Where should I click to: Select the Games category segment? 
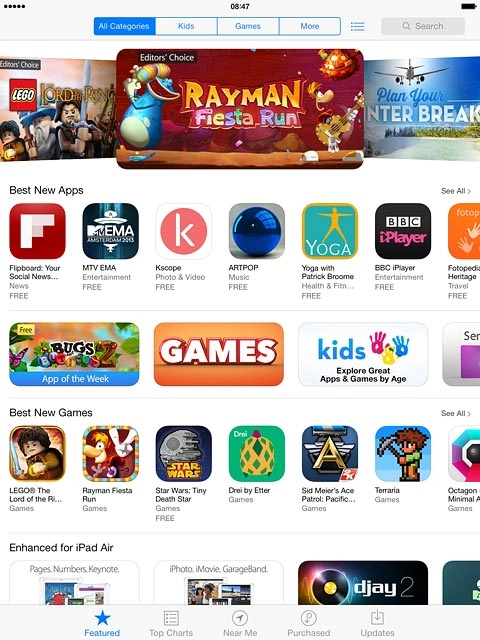coord(248,26)
